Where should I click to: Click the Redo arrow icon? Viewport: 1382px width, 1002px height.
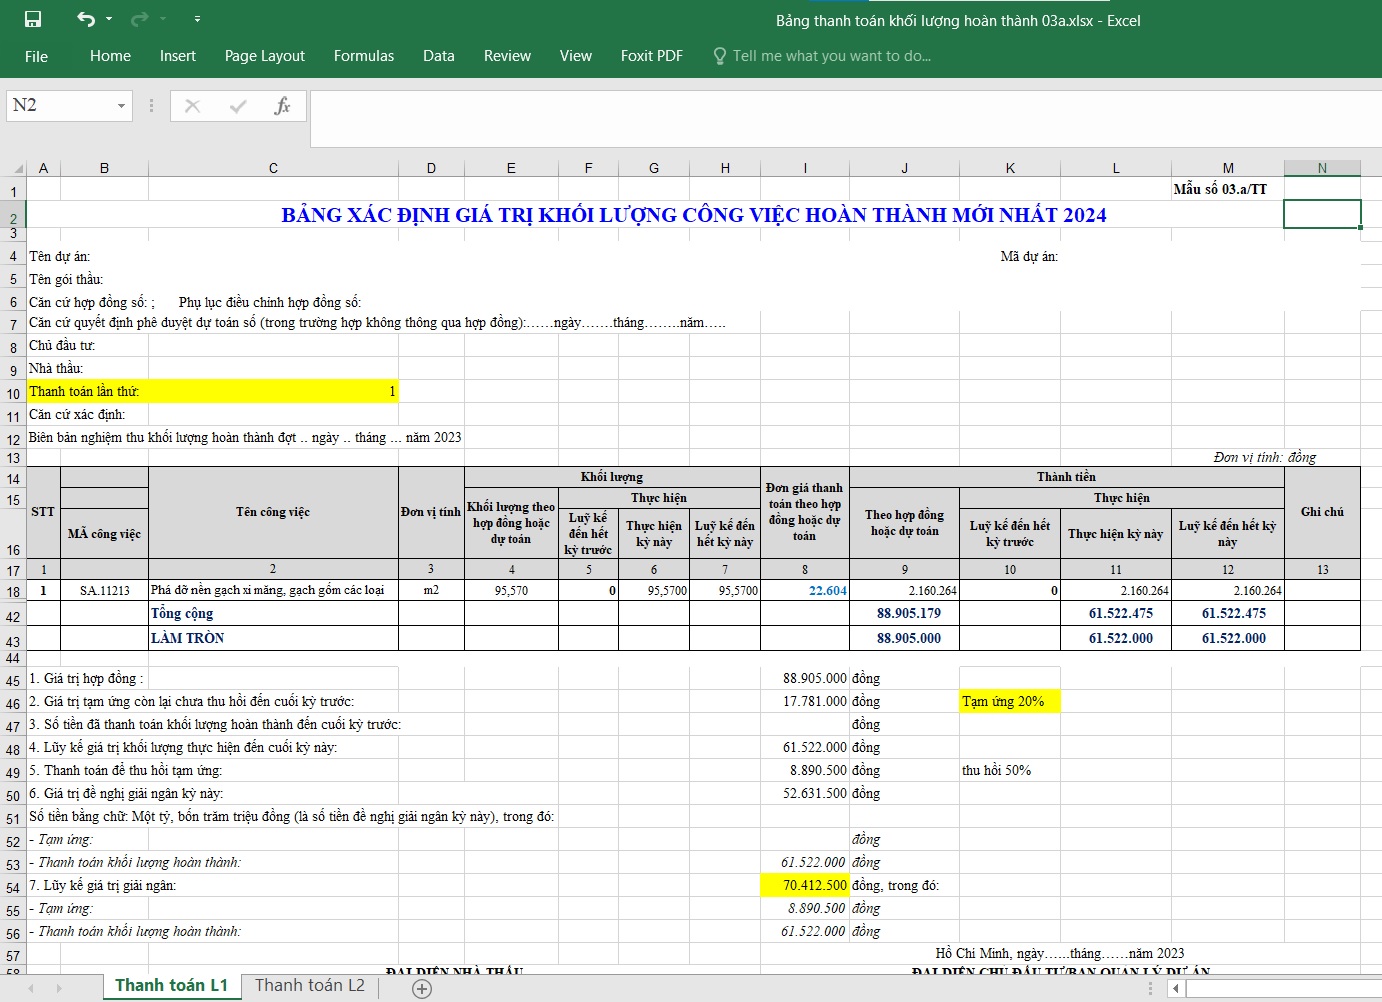[139, 19]
